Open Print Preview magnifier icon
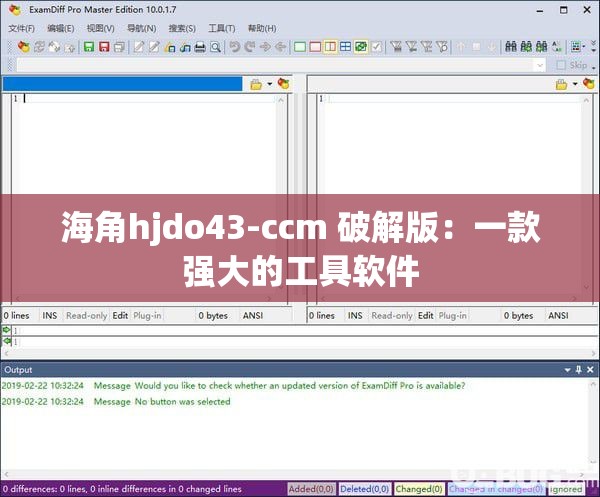The width and height of the screenshot is (600, 497). pyautogui.click(x=215, y=47)
